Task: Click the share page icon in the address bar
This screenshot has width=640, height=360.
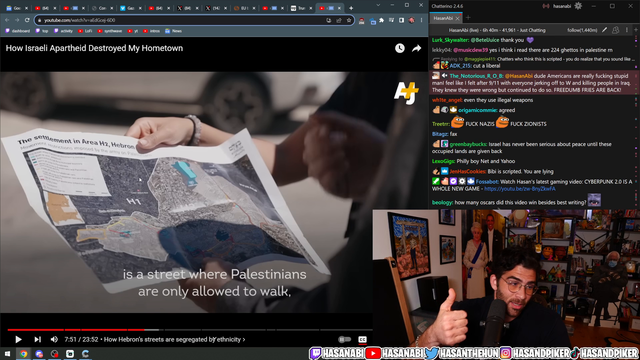Action: pyautogui.click(x=339, y=20)
